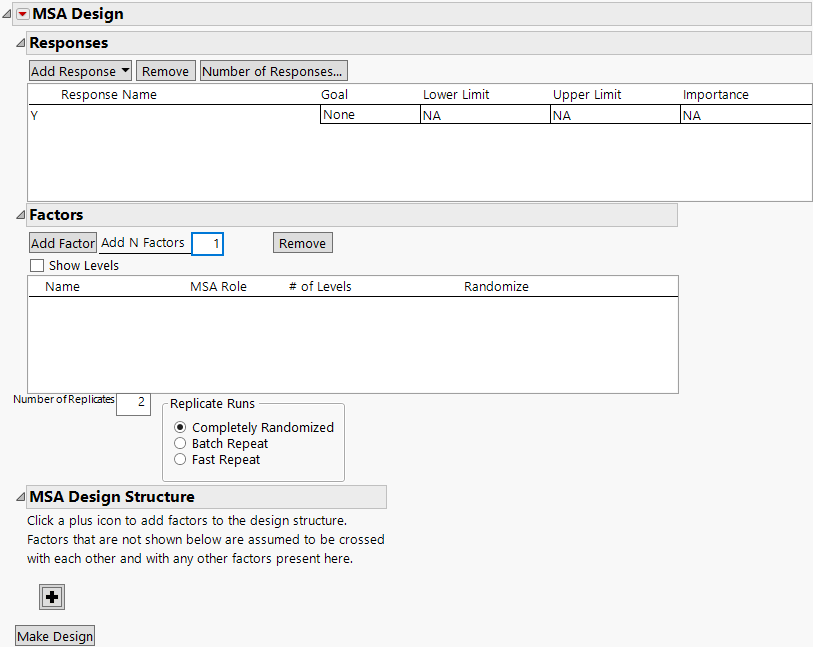Collapse the MSA Design outline

point(8,14)
